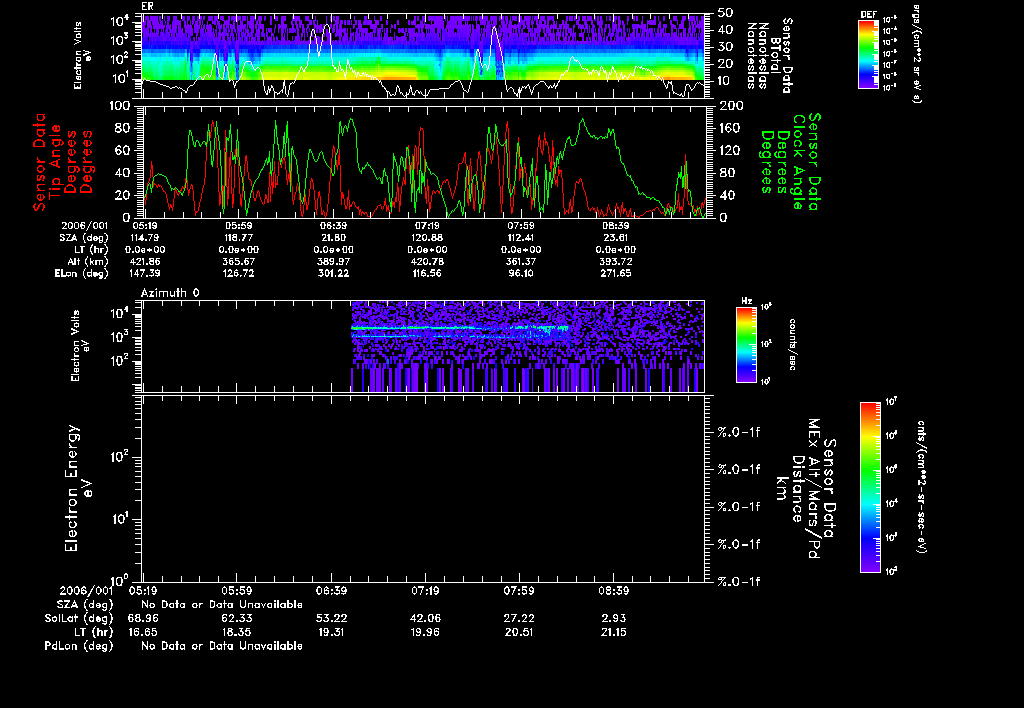Viewport: 1024px width, 708px height.
Task: Click inside the empty Electron Energy plot
Action: coord(423,487)
